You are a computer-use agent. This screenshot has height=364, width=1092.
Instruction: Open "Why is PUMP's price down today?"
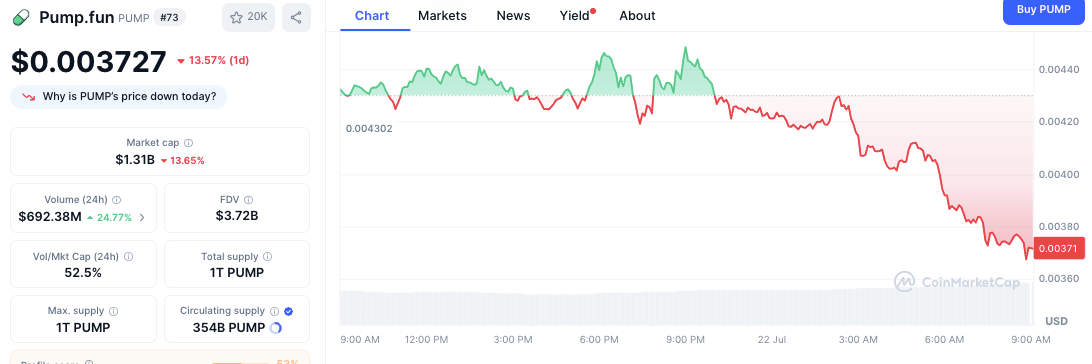(118, 97)
